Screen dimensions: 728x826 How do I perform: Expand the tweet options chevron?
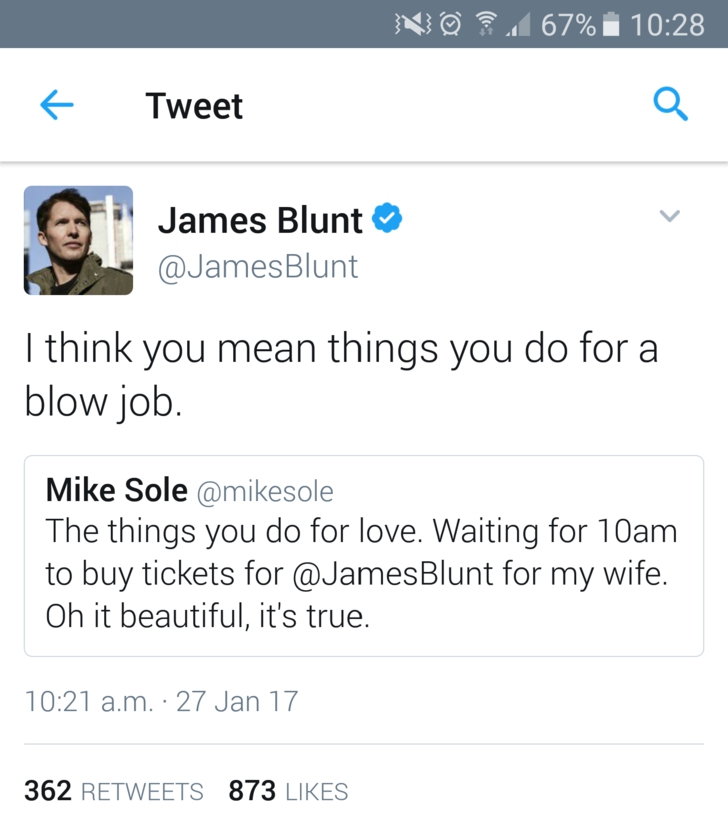click(x=670, y=216)
